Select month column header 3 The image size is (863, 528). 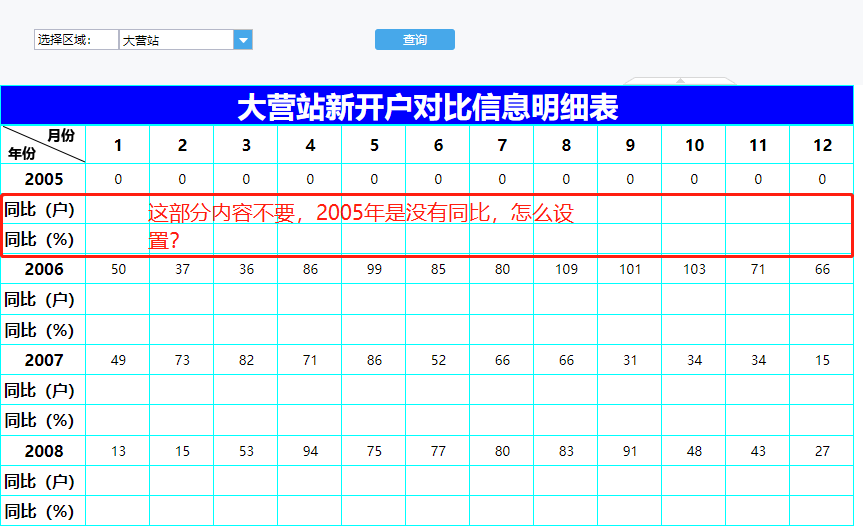[246, 145]
